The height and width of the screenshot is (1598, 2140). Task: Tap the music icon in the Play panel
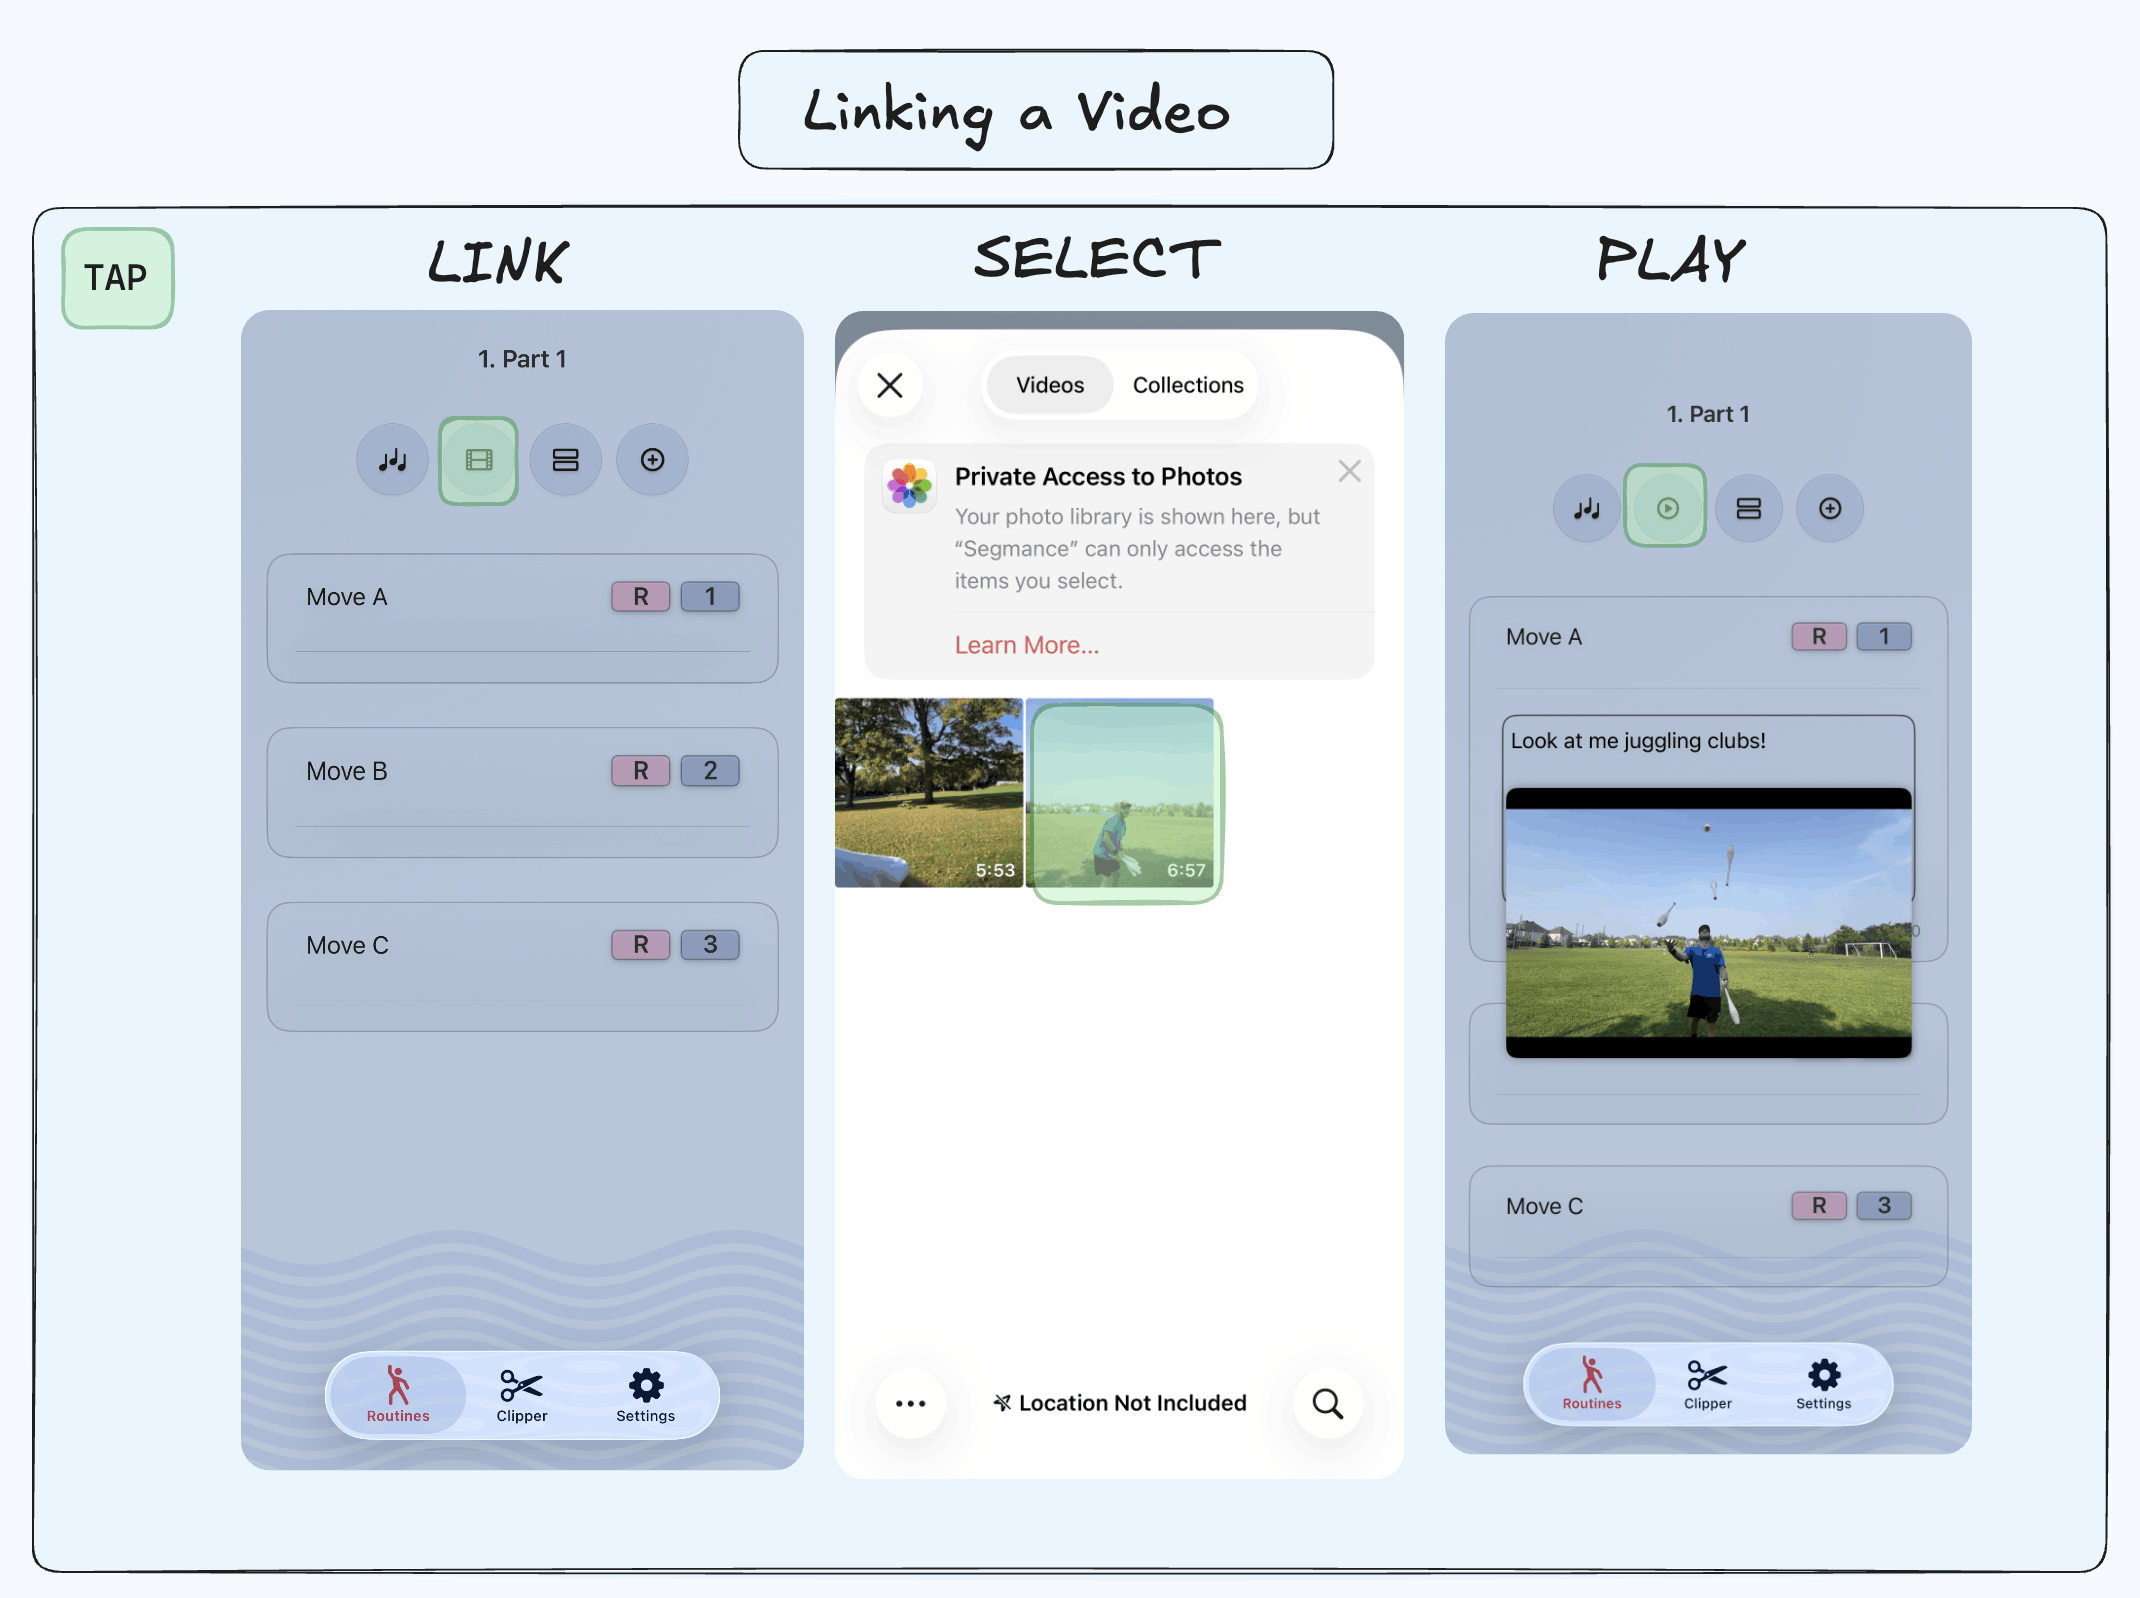(1586, 508)
